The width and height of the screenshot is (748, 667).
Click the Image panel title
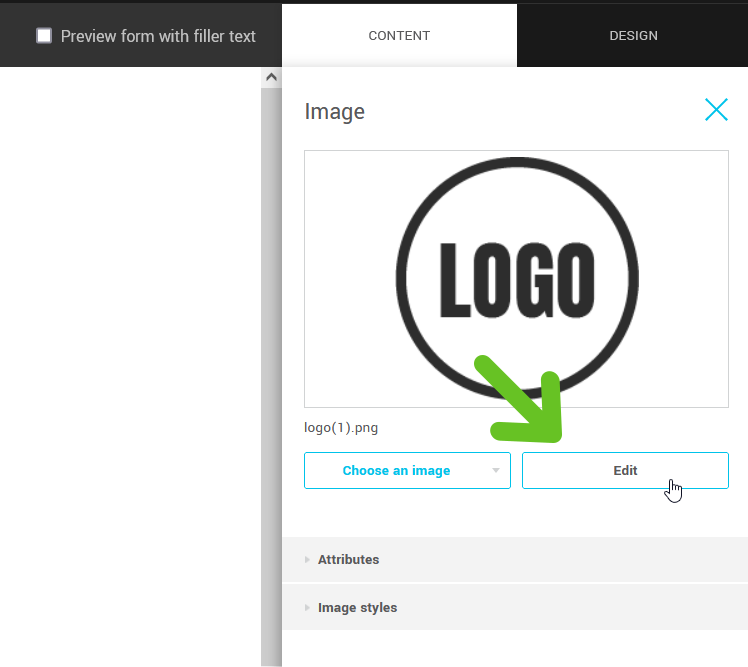point(334,111)
